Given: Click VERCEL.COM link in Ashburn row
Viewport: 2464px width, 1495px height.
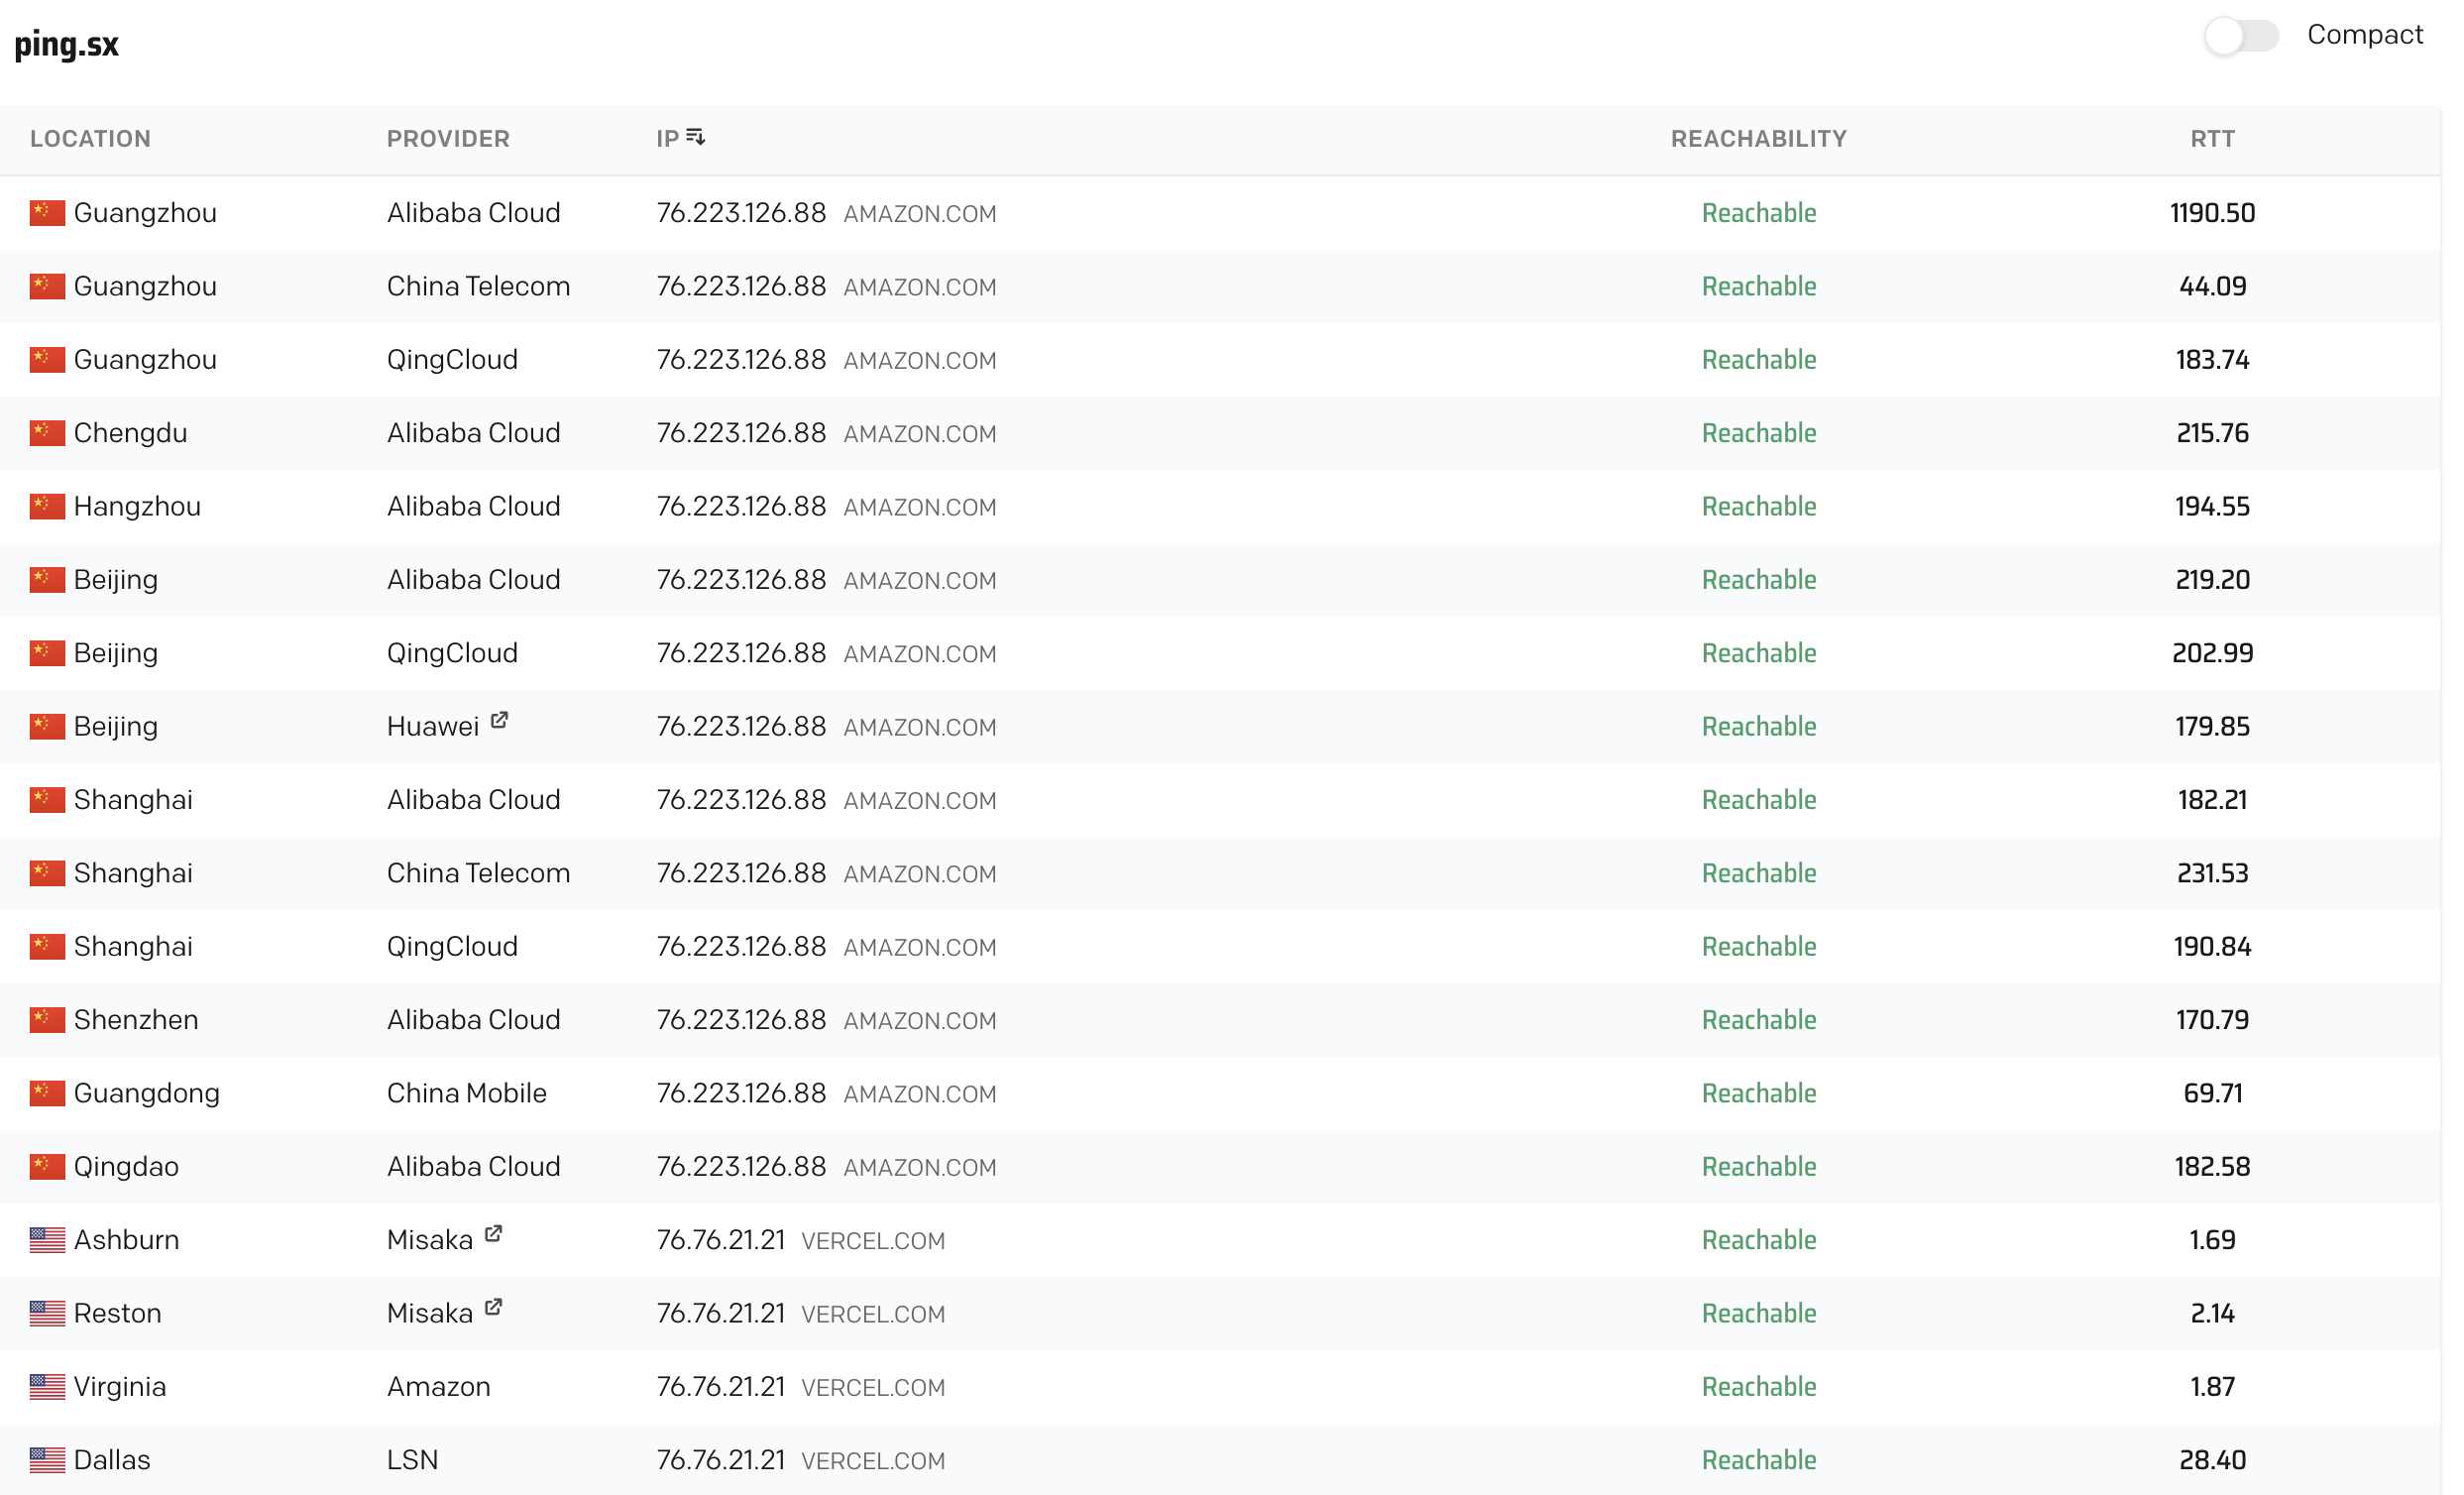Looking at the screenshot, I should pyautogui.click(x=872, y=1241).
